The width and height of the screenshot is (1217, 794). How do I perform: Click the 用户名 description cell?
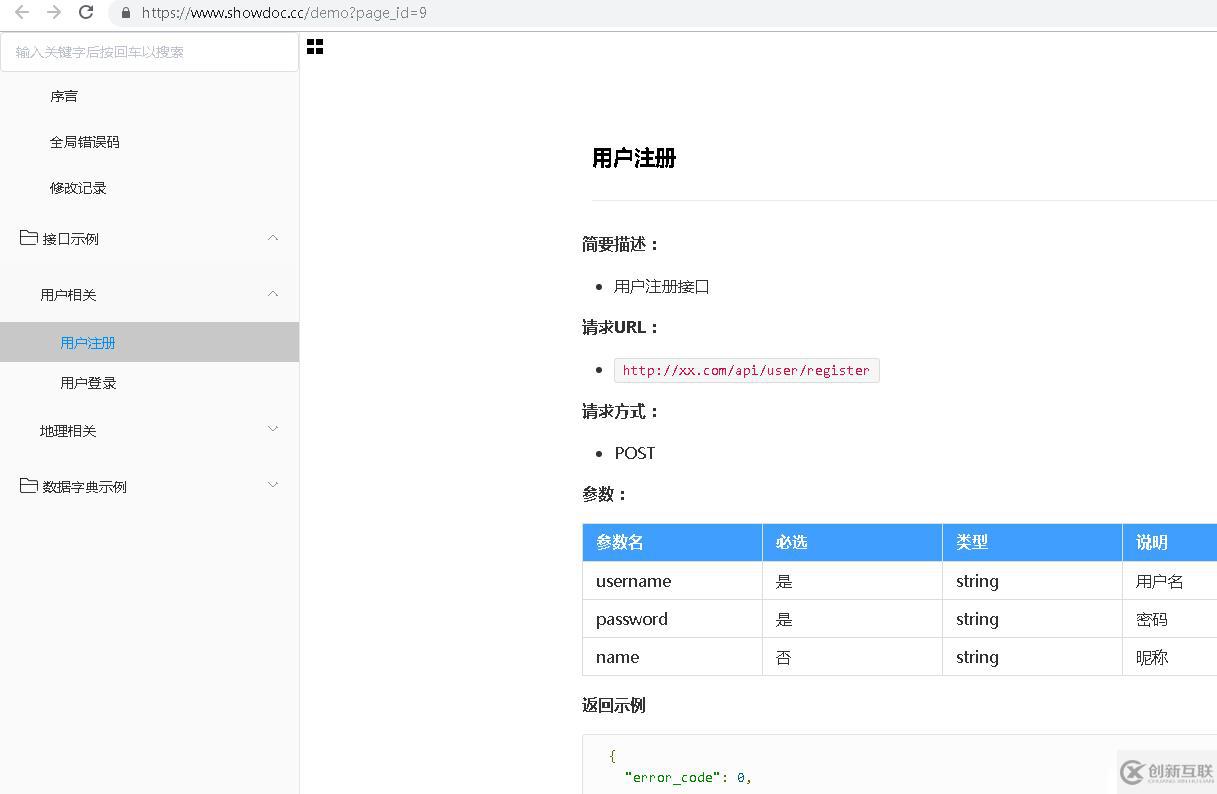[x=1169, y=581]
